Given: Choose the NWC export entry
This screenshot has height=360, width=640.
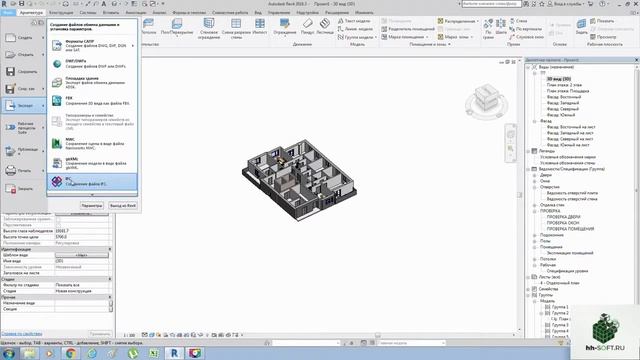Looking at the screenshot, I should (92, 143).
